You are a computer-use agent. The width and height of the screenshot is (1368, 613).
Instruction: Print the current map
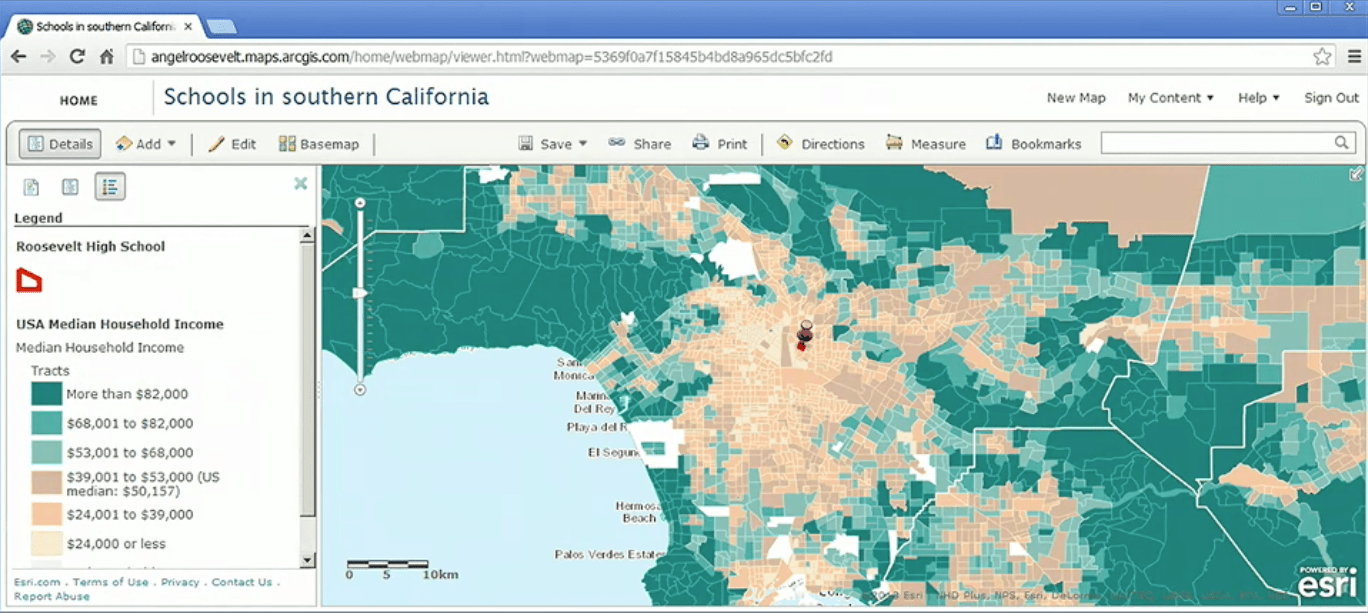click(x=720, y=143)
